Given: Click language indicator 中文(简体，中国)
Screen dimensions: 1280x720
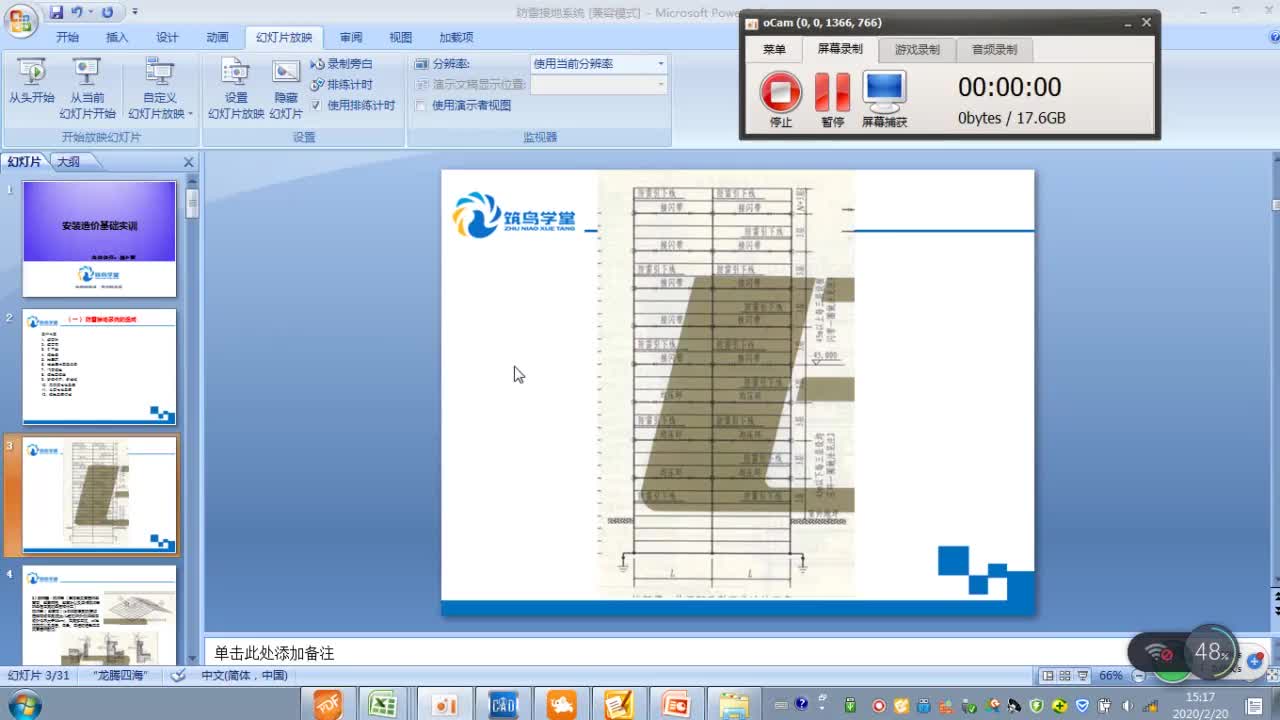Looking at the screenshot, I should tap(244, 675).
